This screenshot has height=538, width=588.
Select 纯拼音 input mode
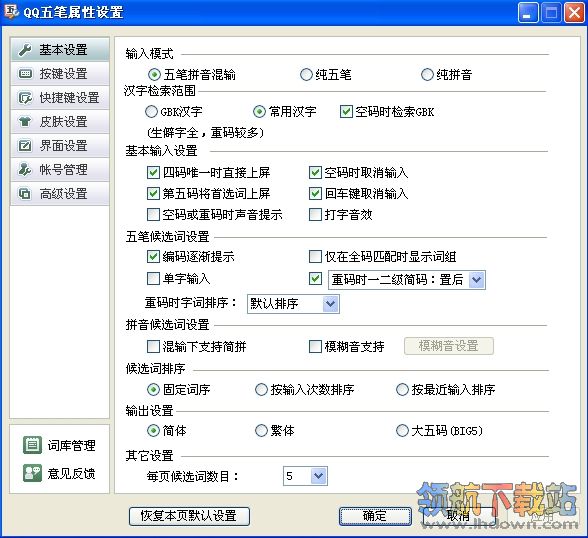(x=427, y=75)
